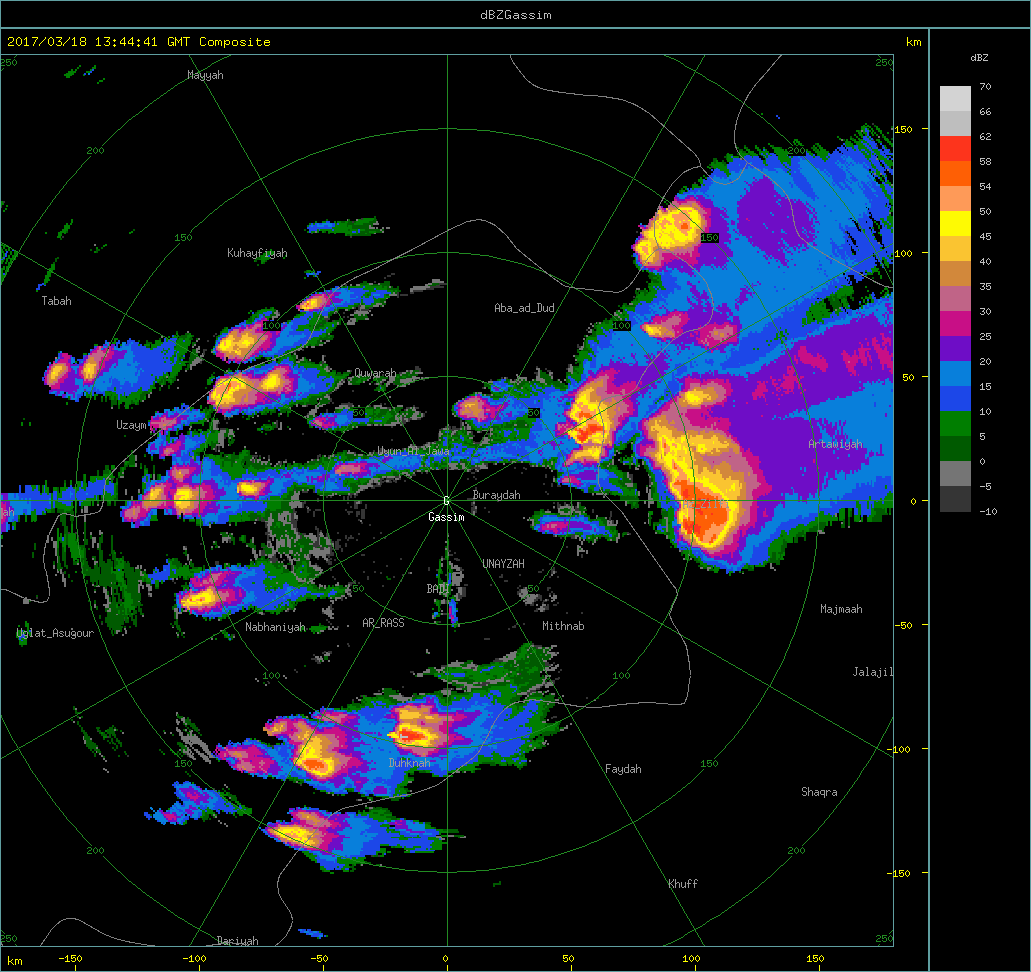The image size is (1031, 972).
Task: Select the yellow 45–50 dBZ legend color
Action: coord(955,224)
